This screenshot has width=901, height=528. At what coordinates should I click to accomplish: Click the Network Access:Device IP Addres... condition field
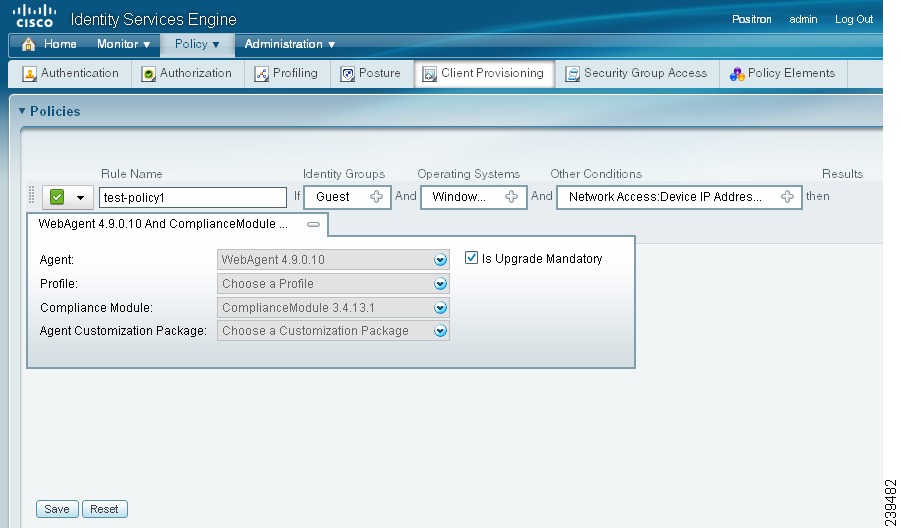pos(679,197)
